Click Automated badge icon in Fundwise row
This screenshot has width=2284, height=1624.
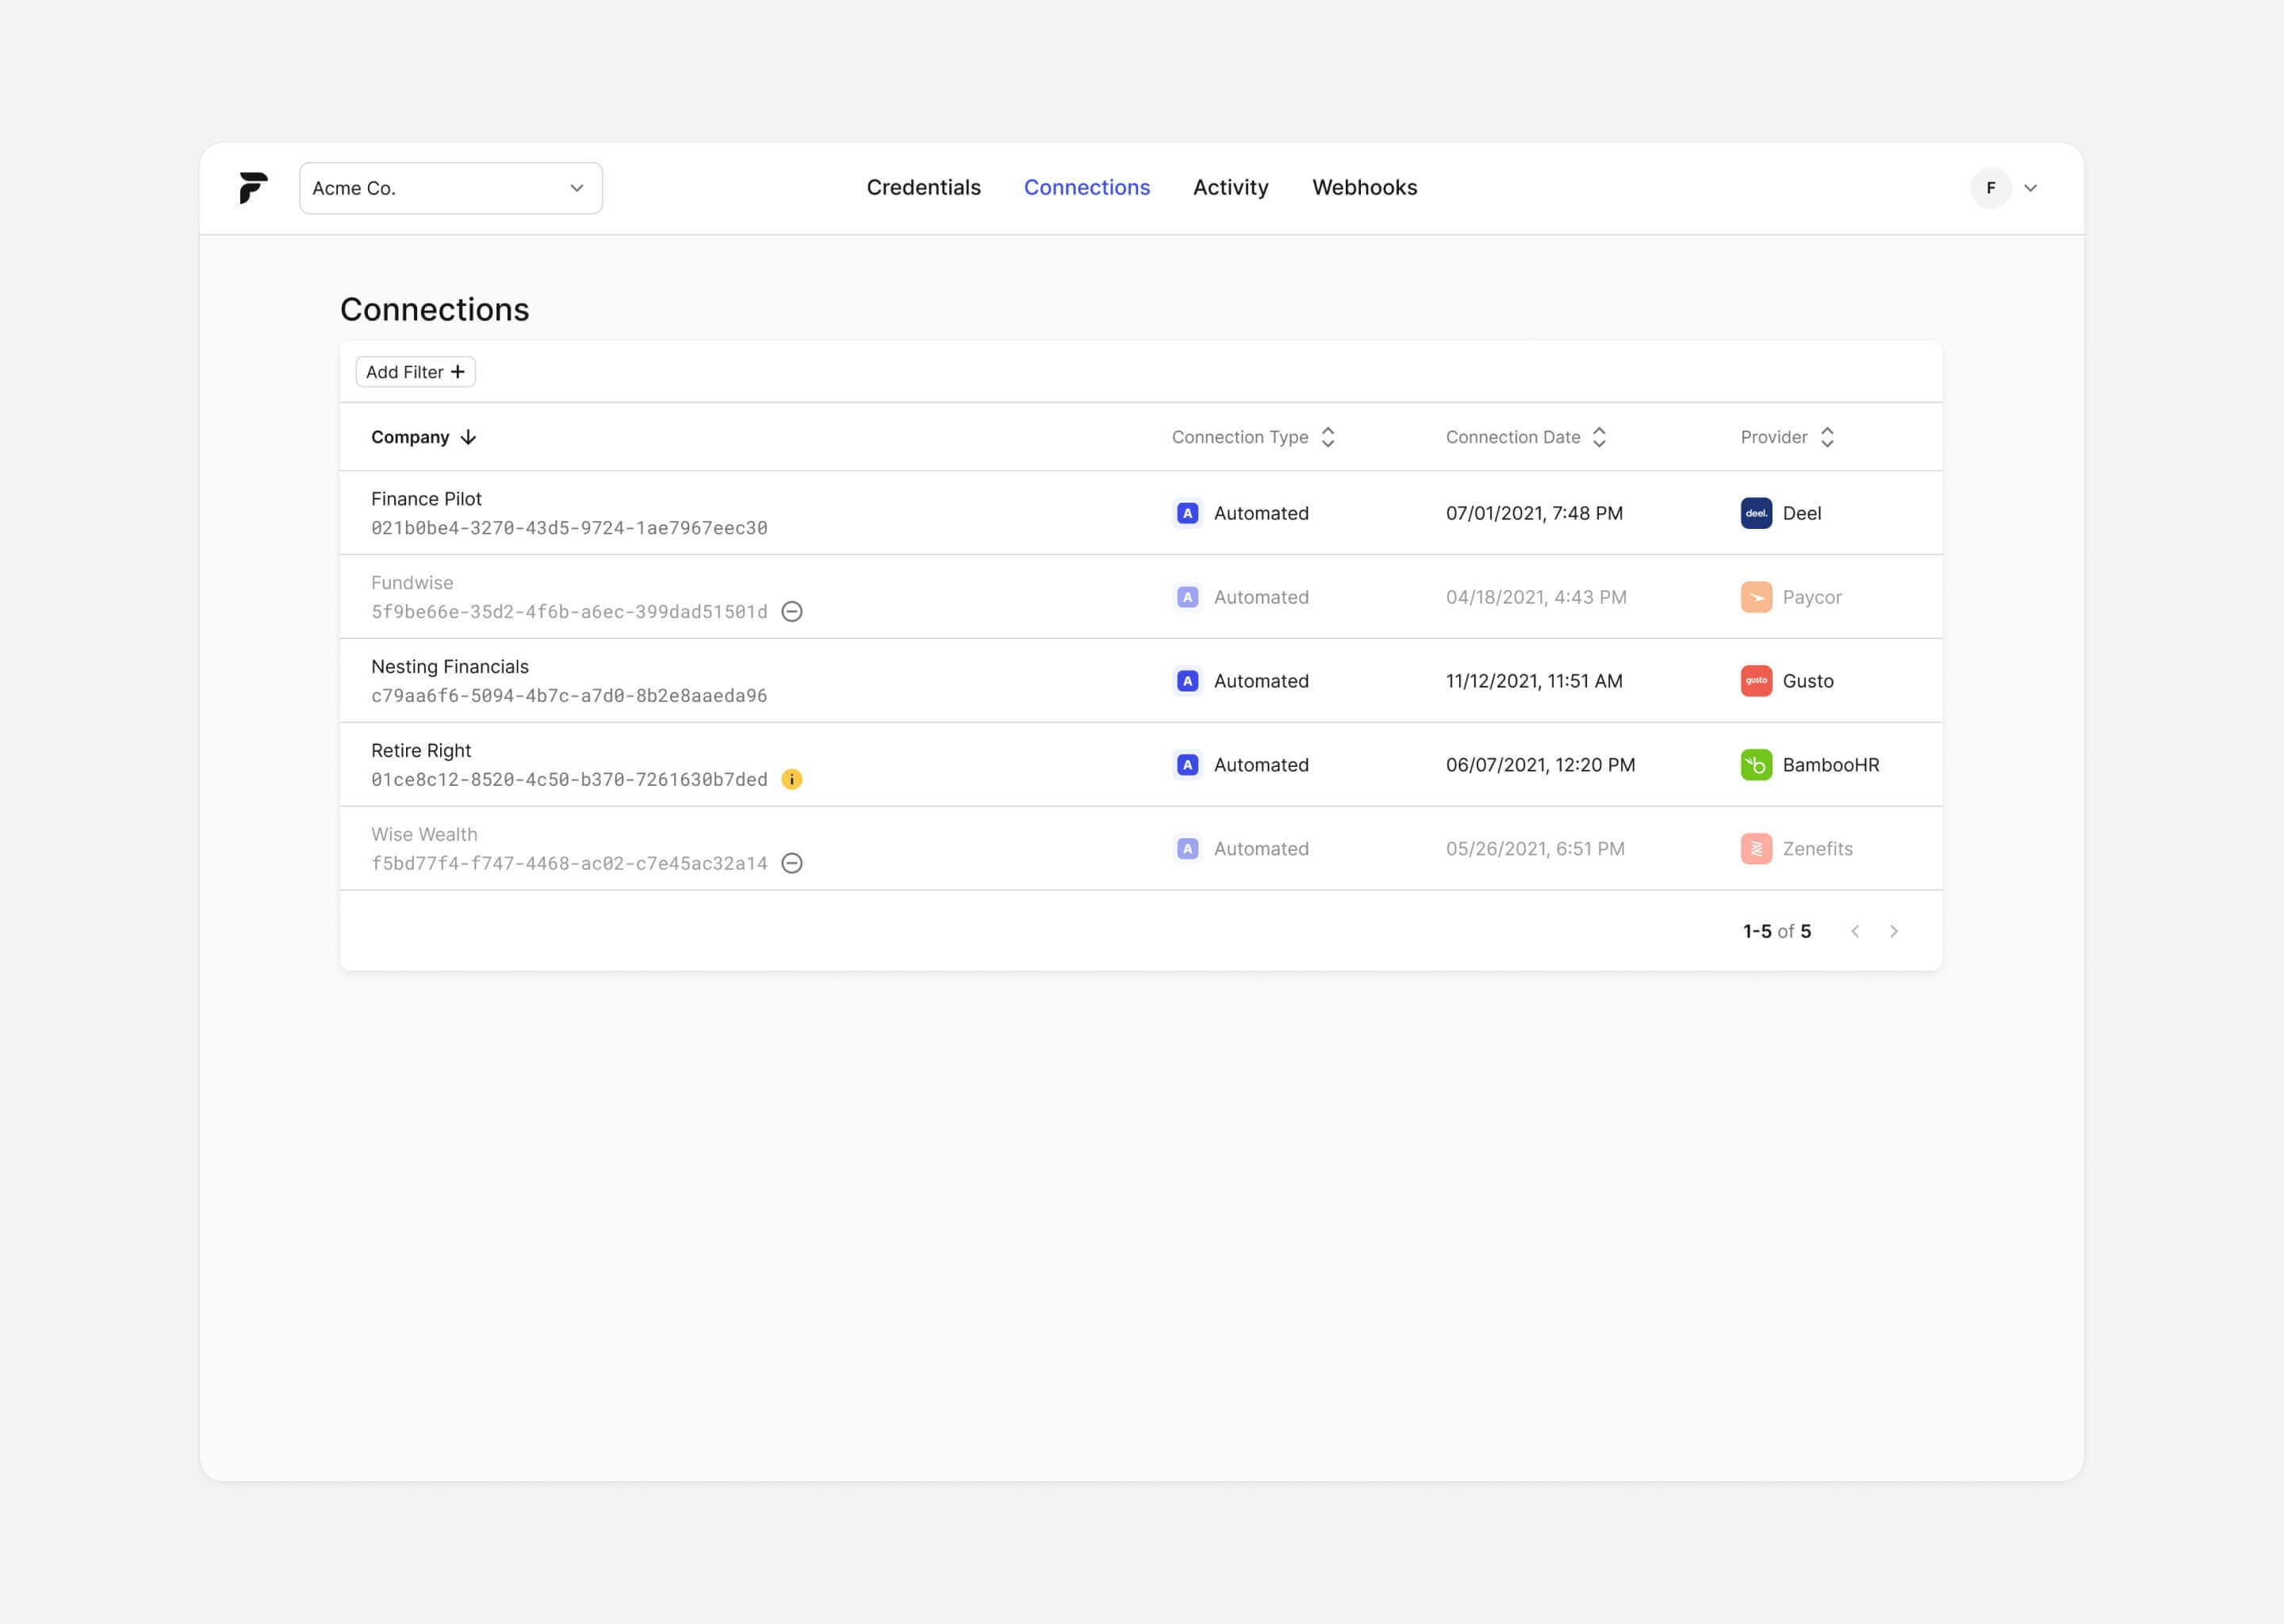(x=1187, y=597)
